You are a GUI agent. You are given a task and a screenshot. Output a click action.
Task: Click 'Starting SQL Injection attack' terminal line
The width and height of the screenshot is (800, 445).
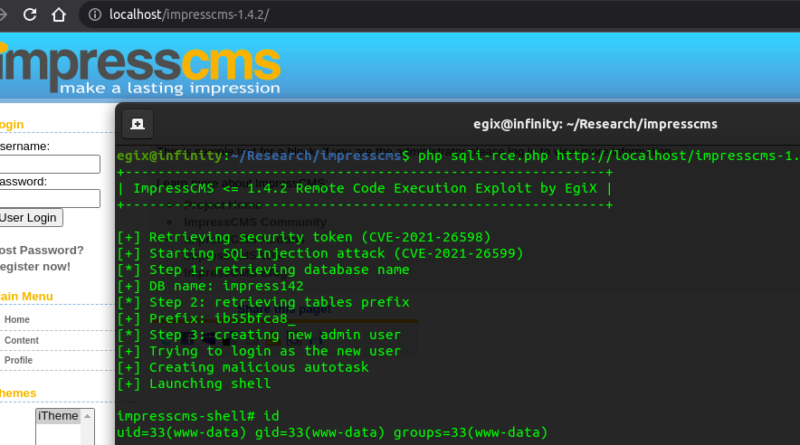click(x=320, y=254)
